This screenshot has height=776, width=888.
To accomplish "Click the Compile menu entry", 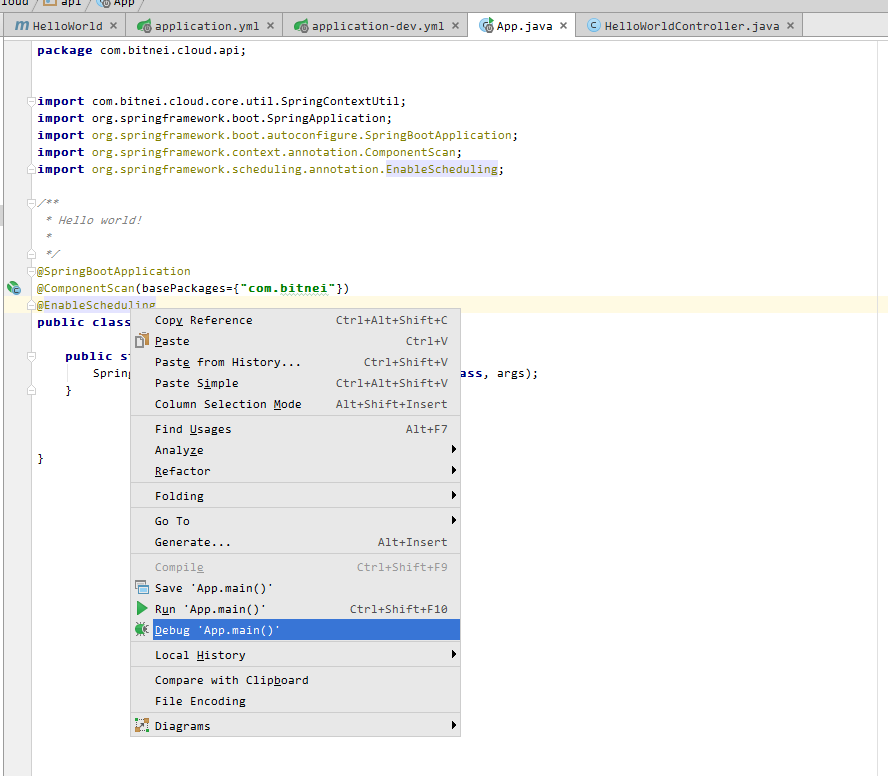I will 295,567.
